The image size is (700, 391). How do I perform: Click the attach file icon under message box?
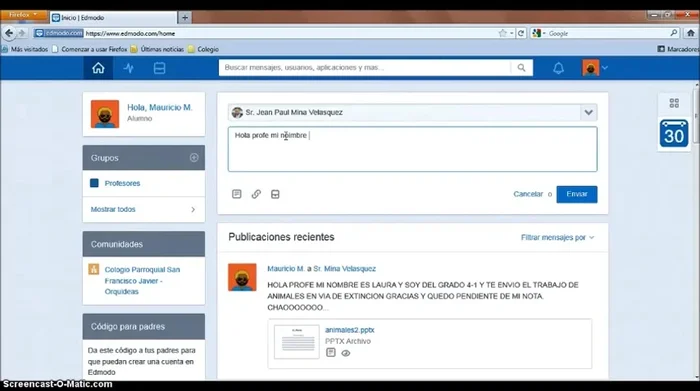coord(237,194)
